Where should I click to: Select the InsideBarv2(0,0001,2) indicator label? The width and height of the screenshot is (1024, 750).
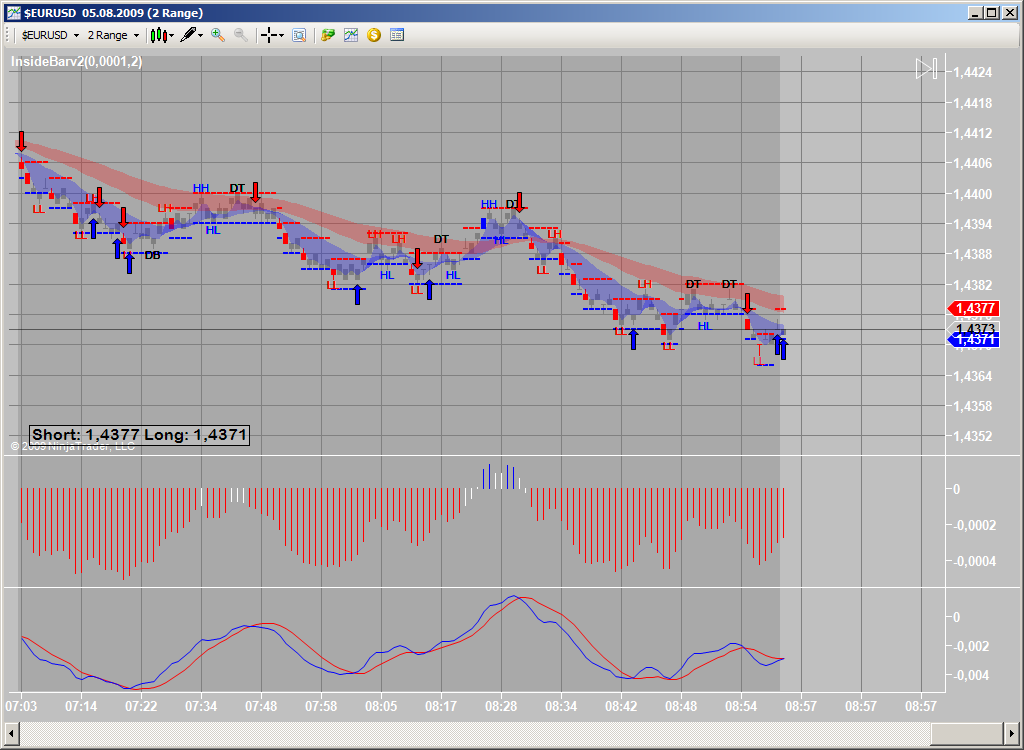[76, 61]
